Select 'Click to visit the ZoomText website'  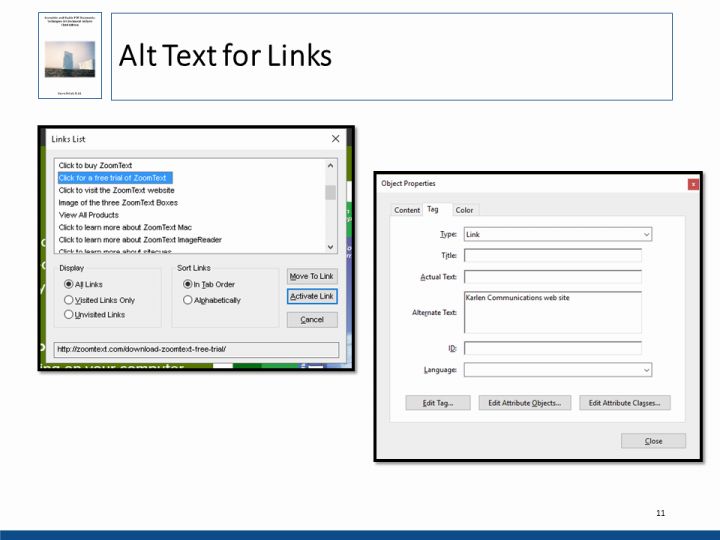coord(116,190)
